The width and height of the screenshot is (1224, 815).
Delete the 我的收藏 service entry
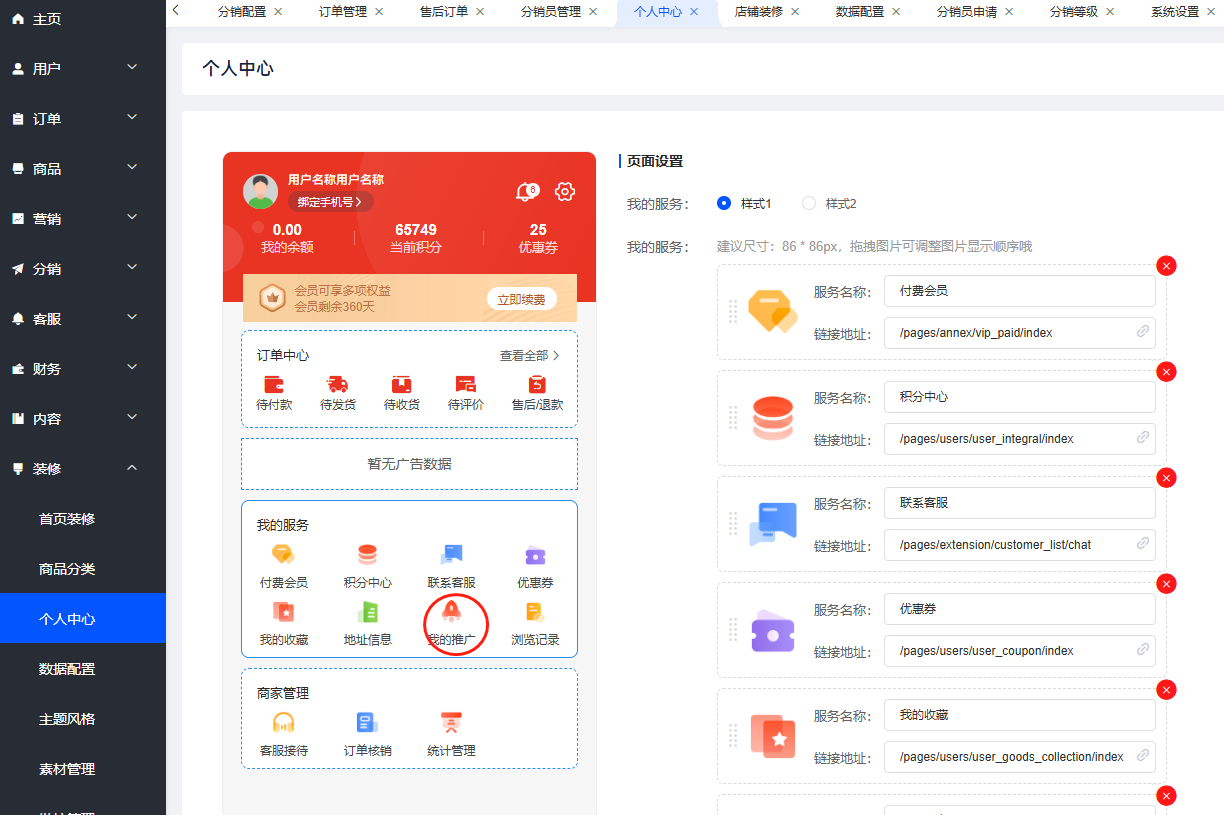tap(1166, 689)
